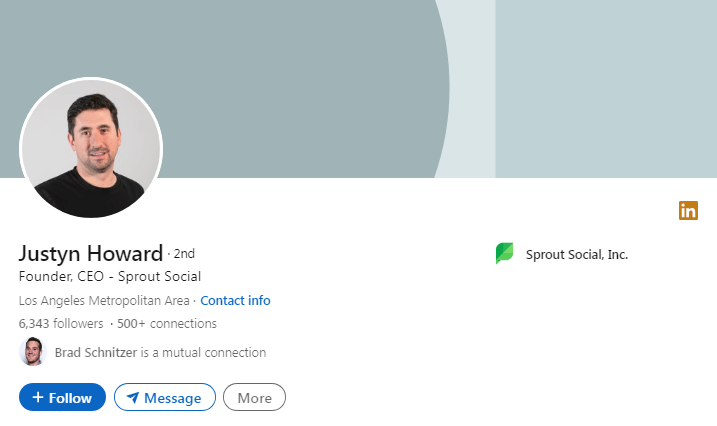Click the Los Angeles Metropolitan Area location

click(x=104, y=300)
